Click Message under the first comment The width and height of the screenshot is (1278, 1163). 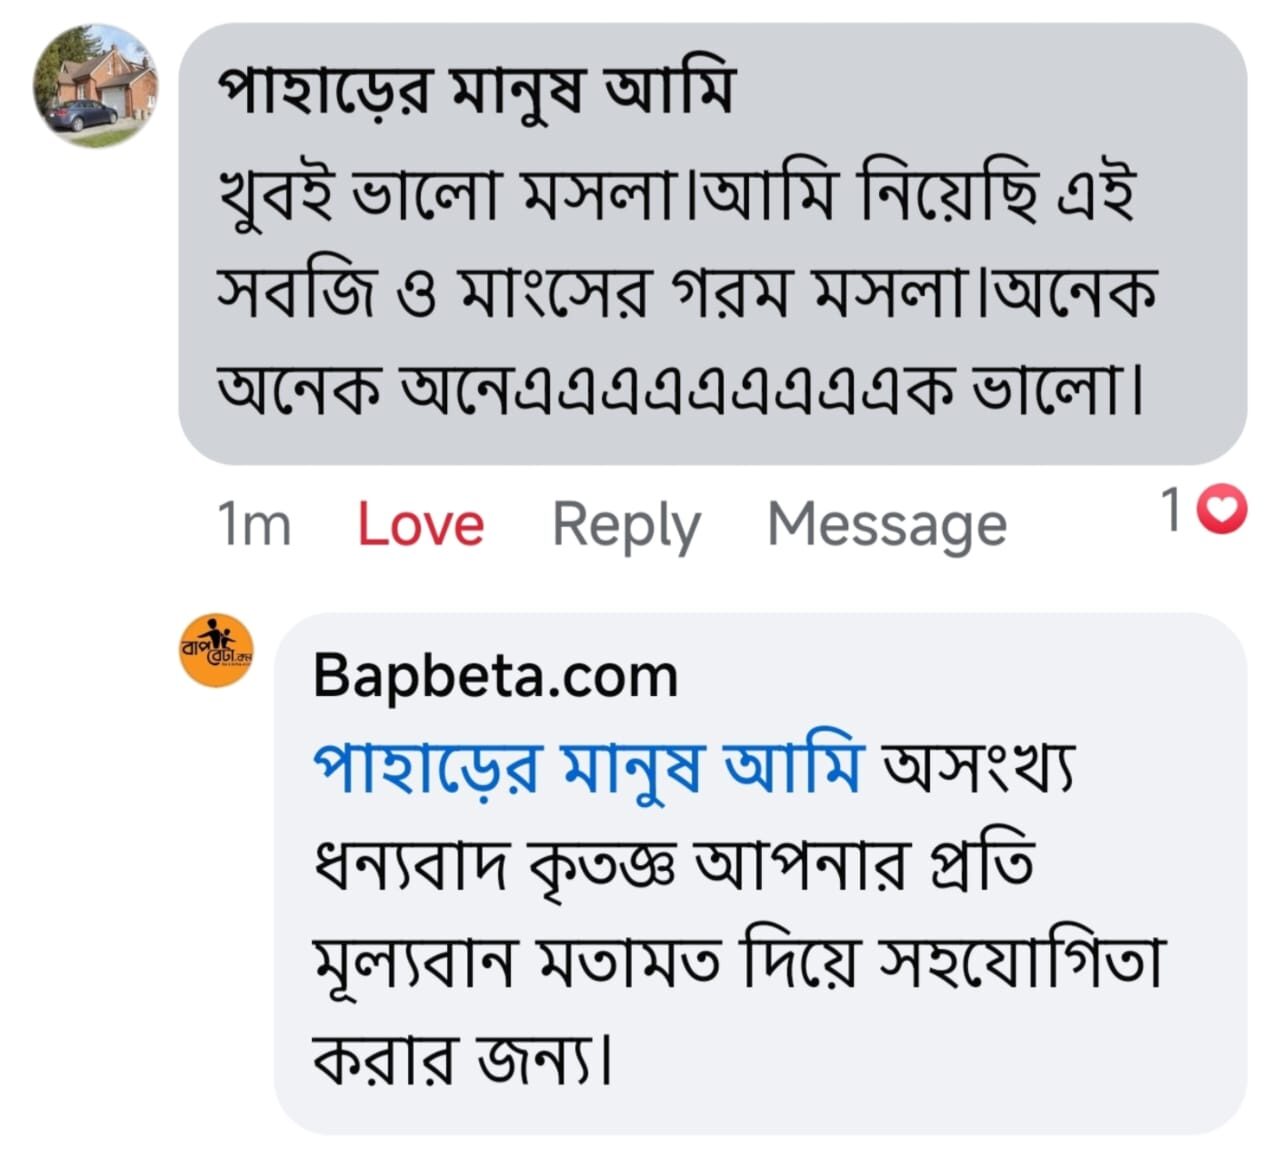(886, 524)
